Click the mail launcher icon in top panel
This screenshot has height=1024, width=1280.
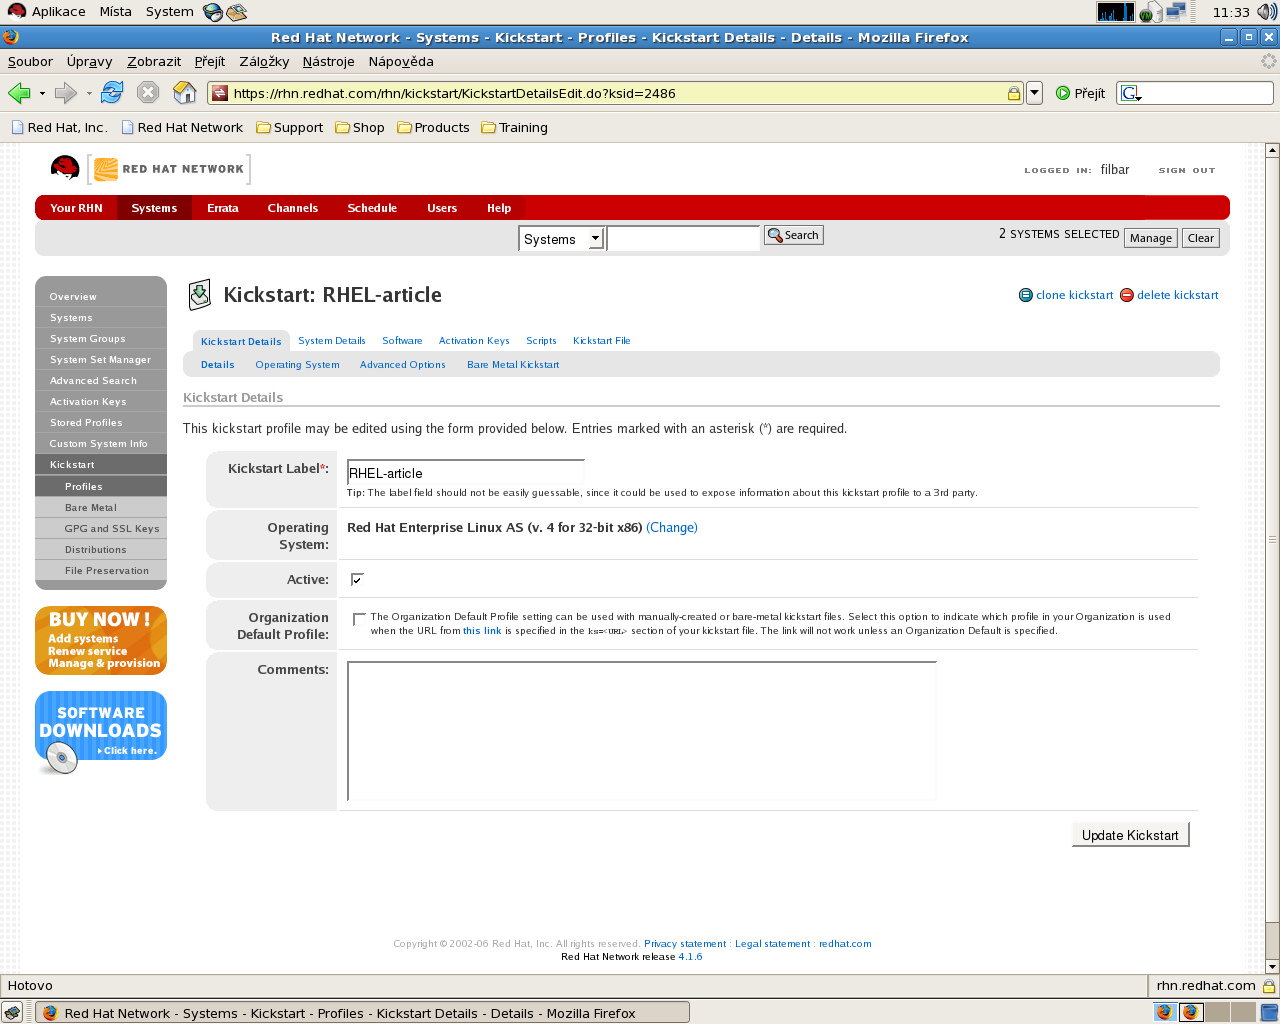(x=236, y=12)
